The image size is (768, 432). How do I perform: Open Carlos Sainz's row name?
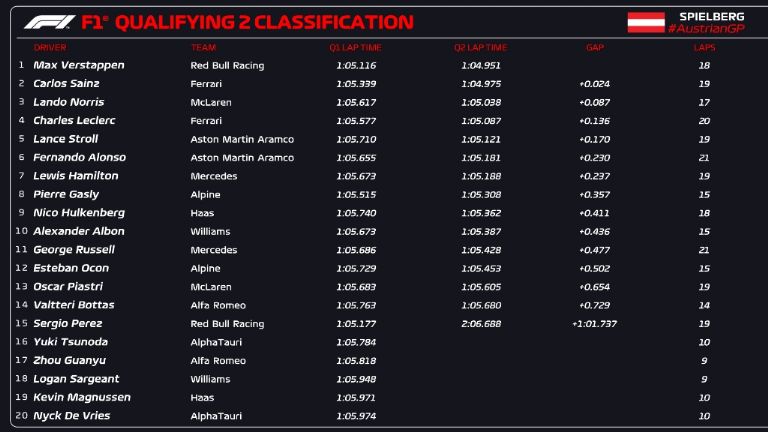point(66,84)
